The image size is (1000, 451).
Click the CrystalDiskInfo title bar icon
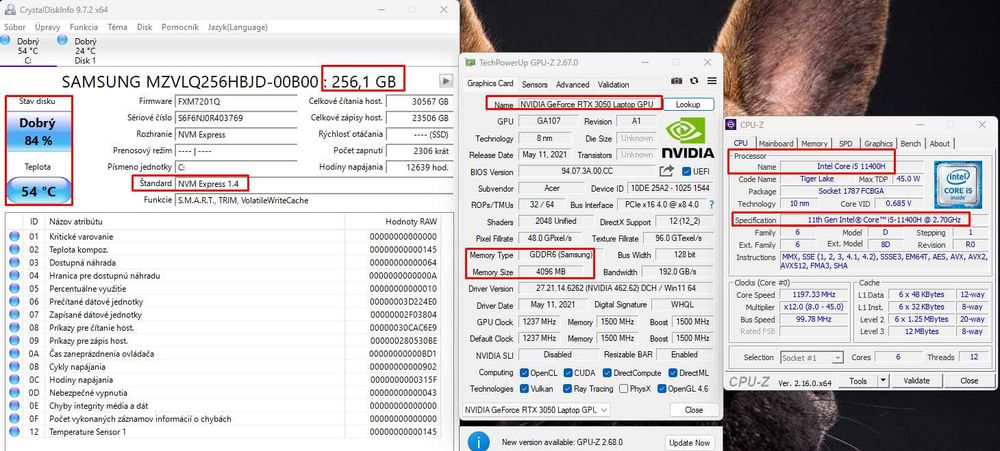tap(11, 10)
